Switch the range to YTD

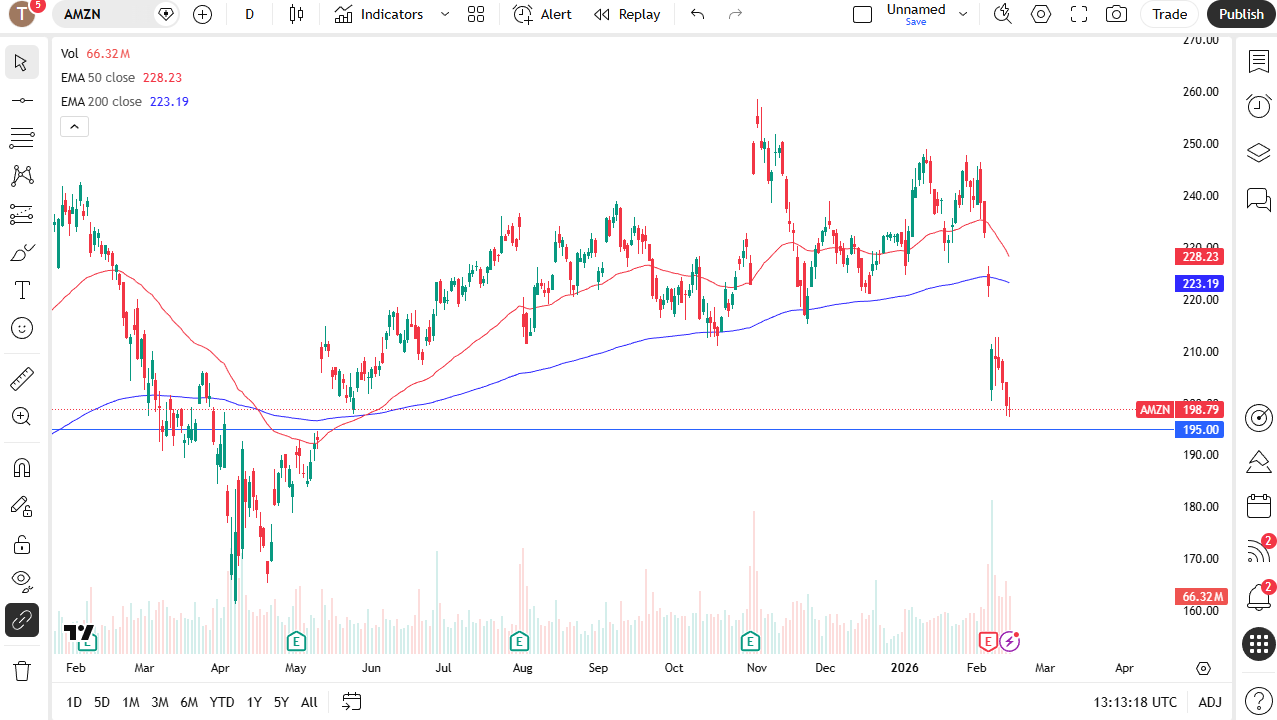tap(222, 702)
